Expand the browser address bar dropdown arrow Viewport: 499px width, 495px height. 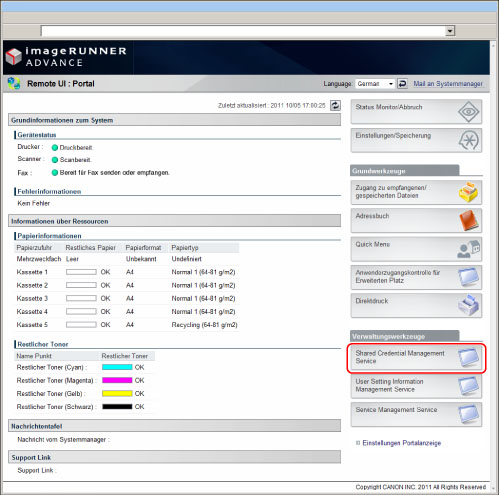click(x=450, y=31)
